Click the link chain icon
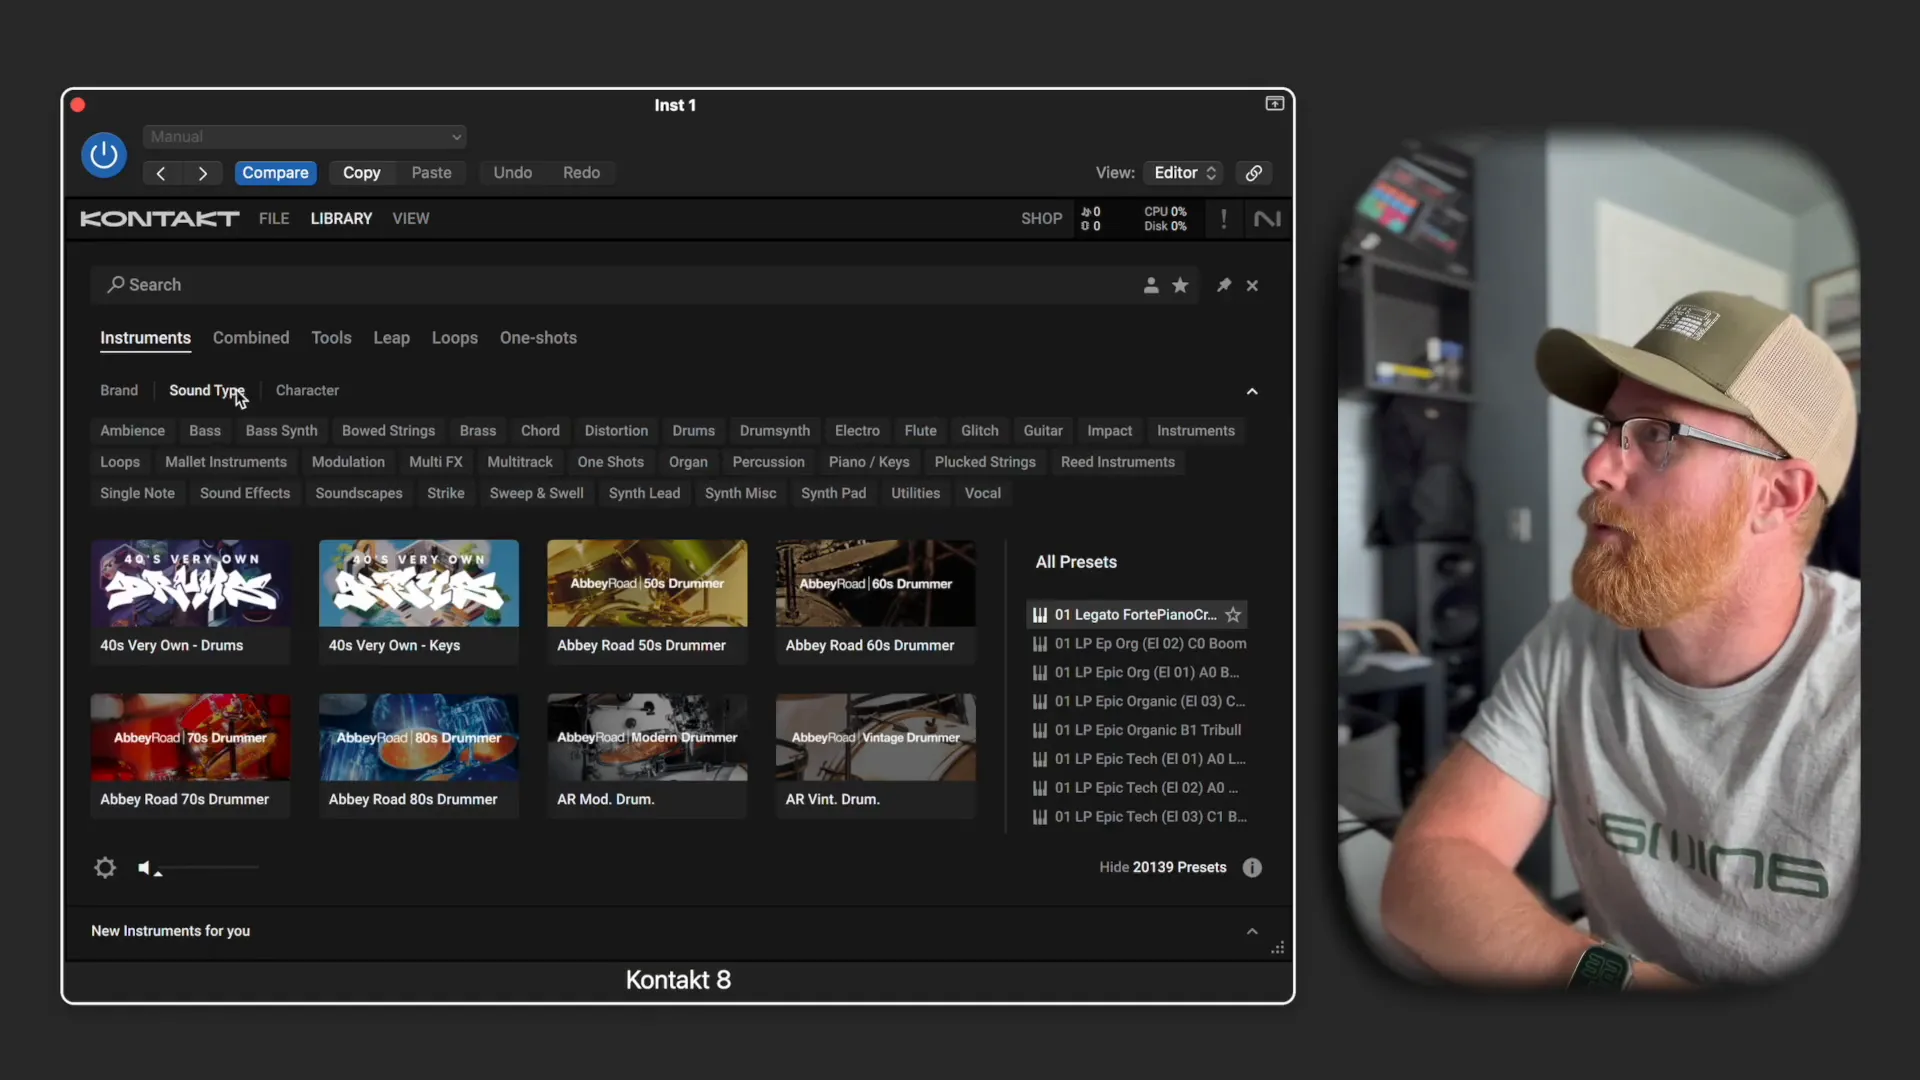The image size is (1920, 1080). [x=1254, y=173]
